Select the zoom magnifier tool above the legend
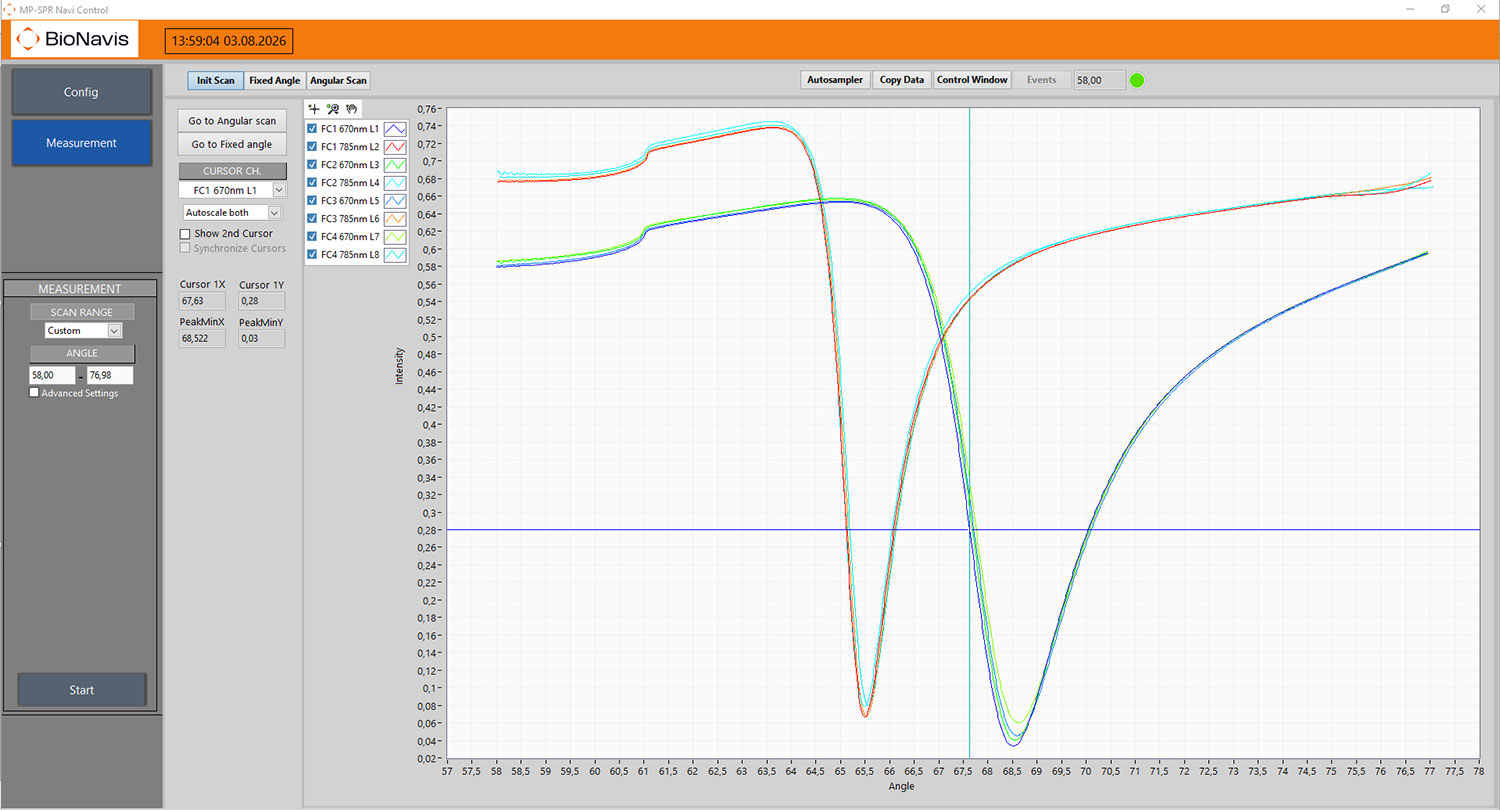Image resolution: width=1500 pixels, height=810 pixels. tap(333, 109)
